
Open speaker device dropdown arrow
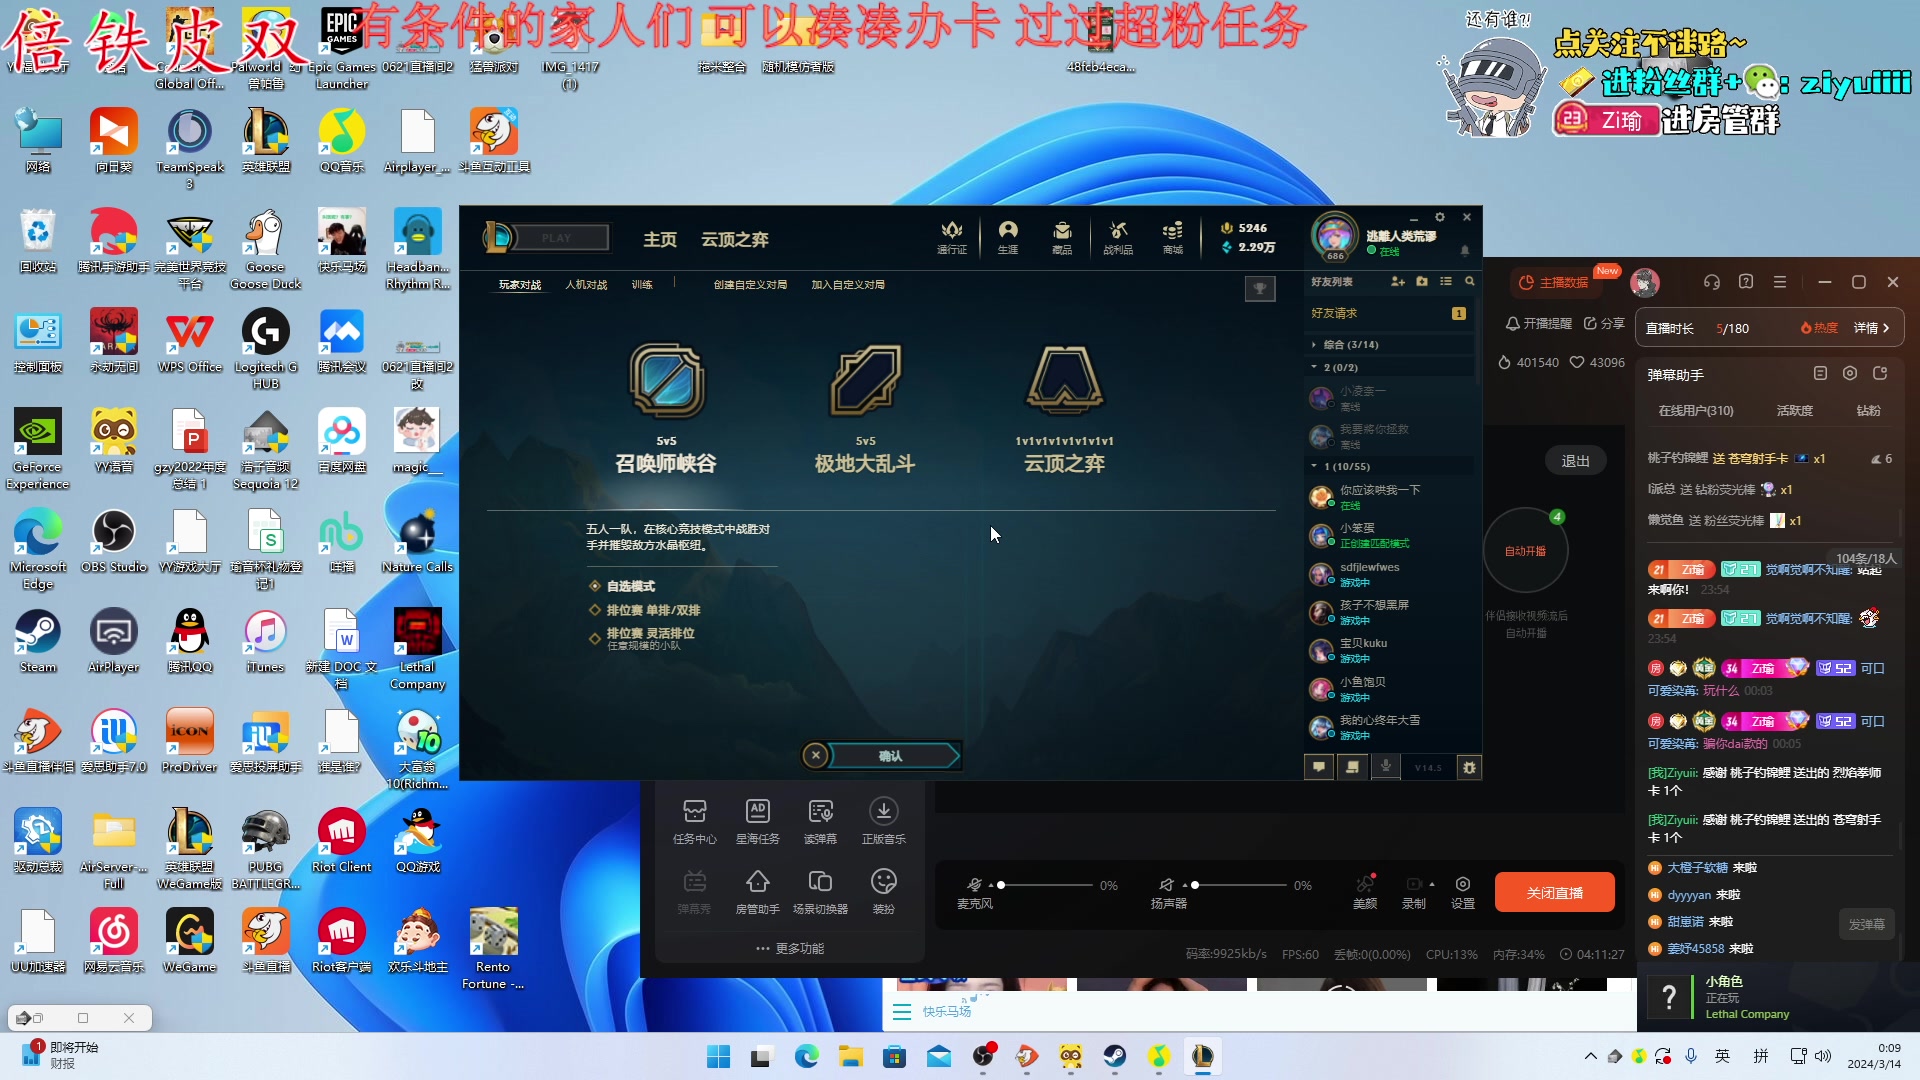pyautogui.click(x=1185, y=886)
